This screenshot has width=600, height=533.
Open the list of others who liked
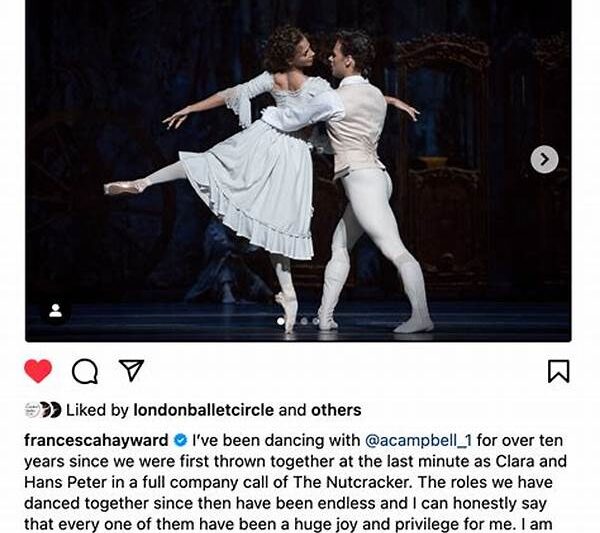tap(336, 410)
